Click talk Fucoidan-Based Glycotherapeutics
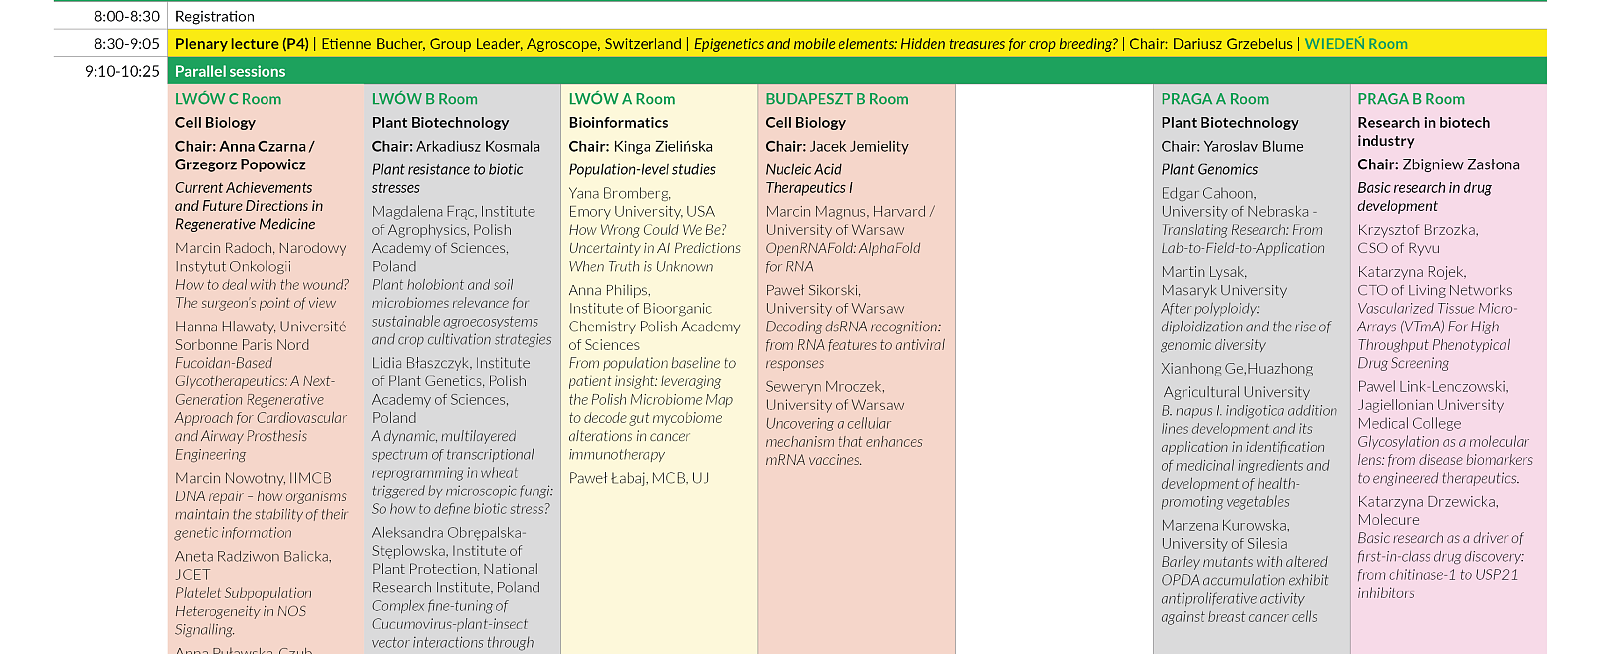Screen dimensions: 1600x654 tap(261, 409)
